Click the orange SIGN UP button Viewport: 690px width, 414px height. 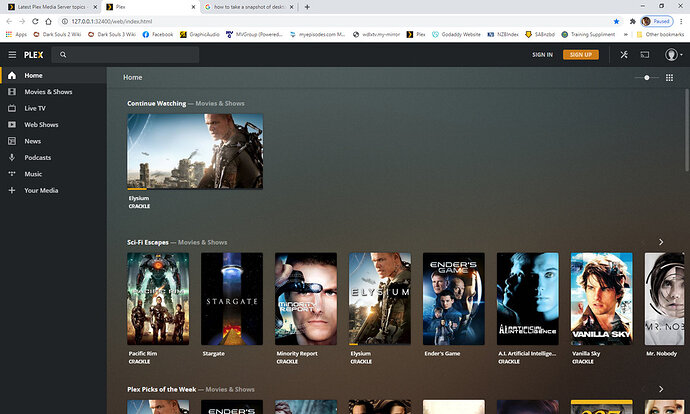click(x=581, y=55)
